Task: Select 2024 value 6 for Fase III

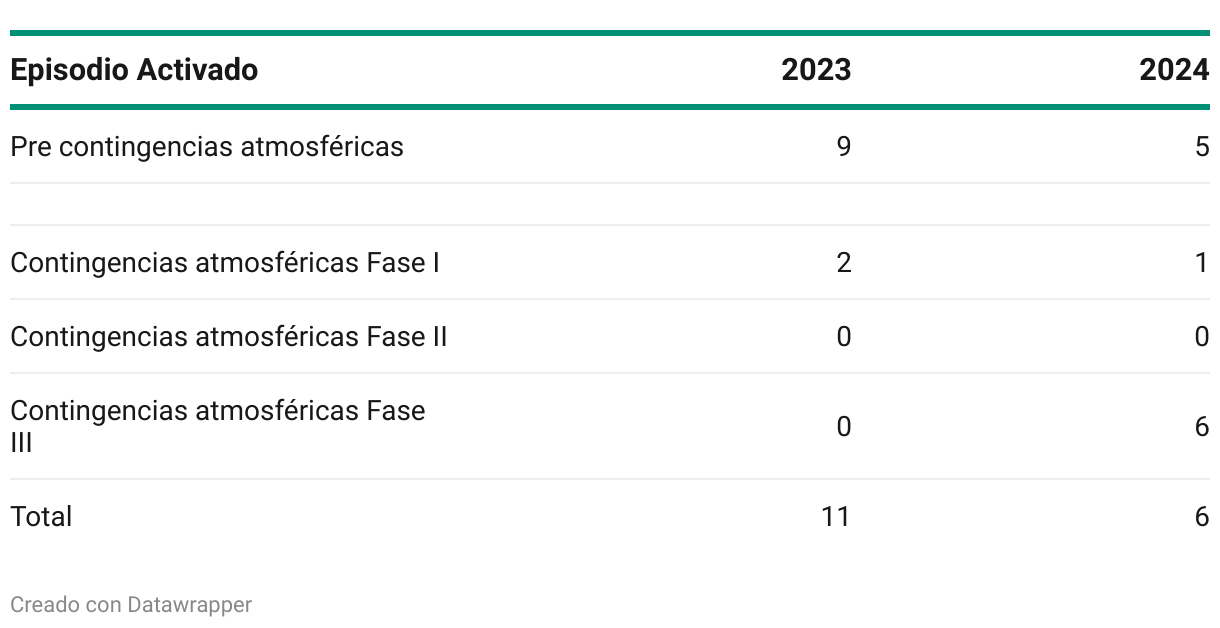Action: (x=1201, y=427)
